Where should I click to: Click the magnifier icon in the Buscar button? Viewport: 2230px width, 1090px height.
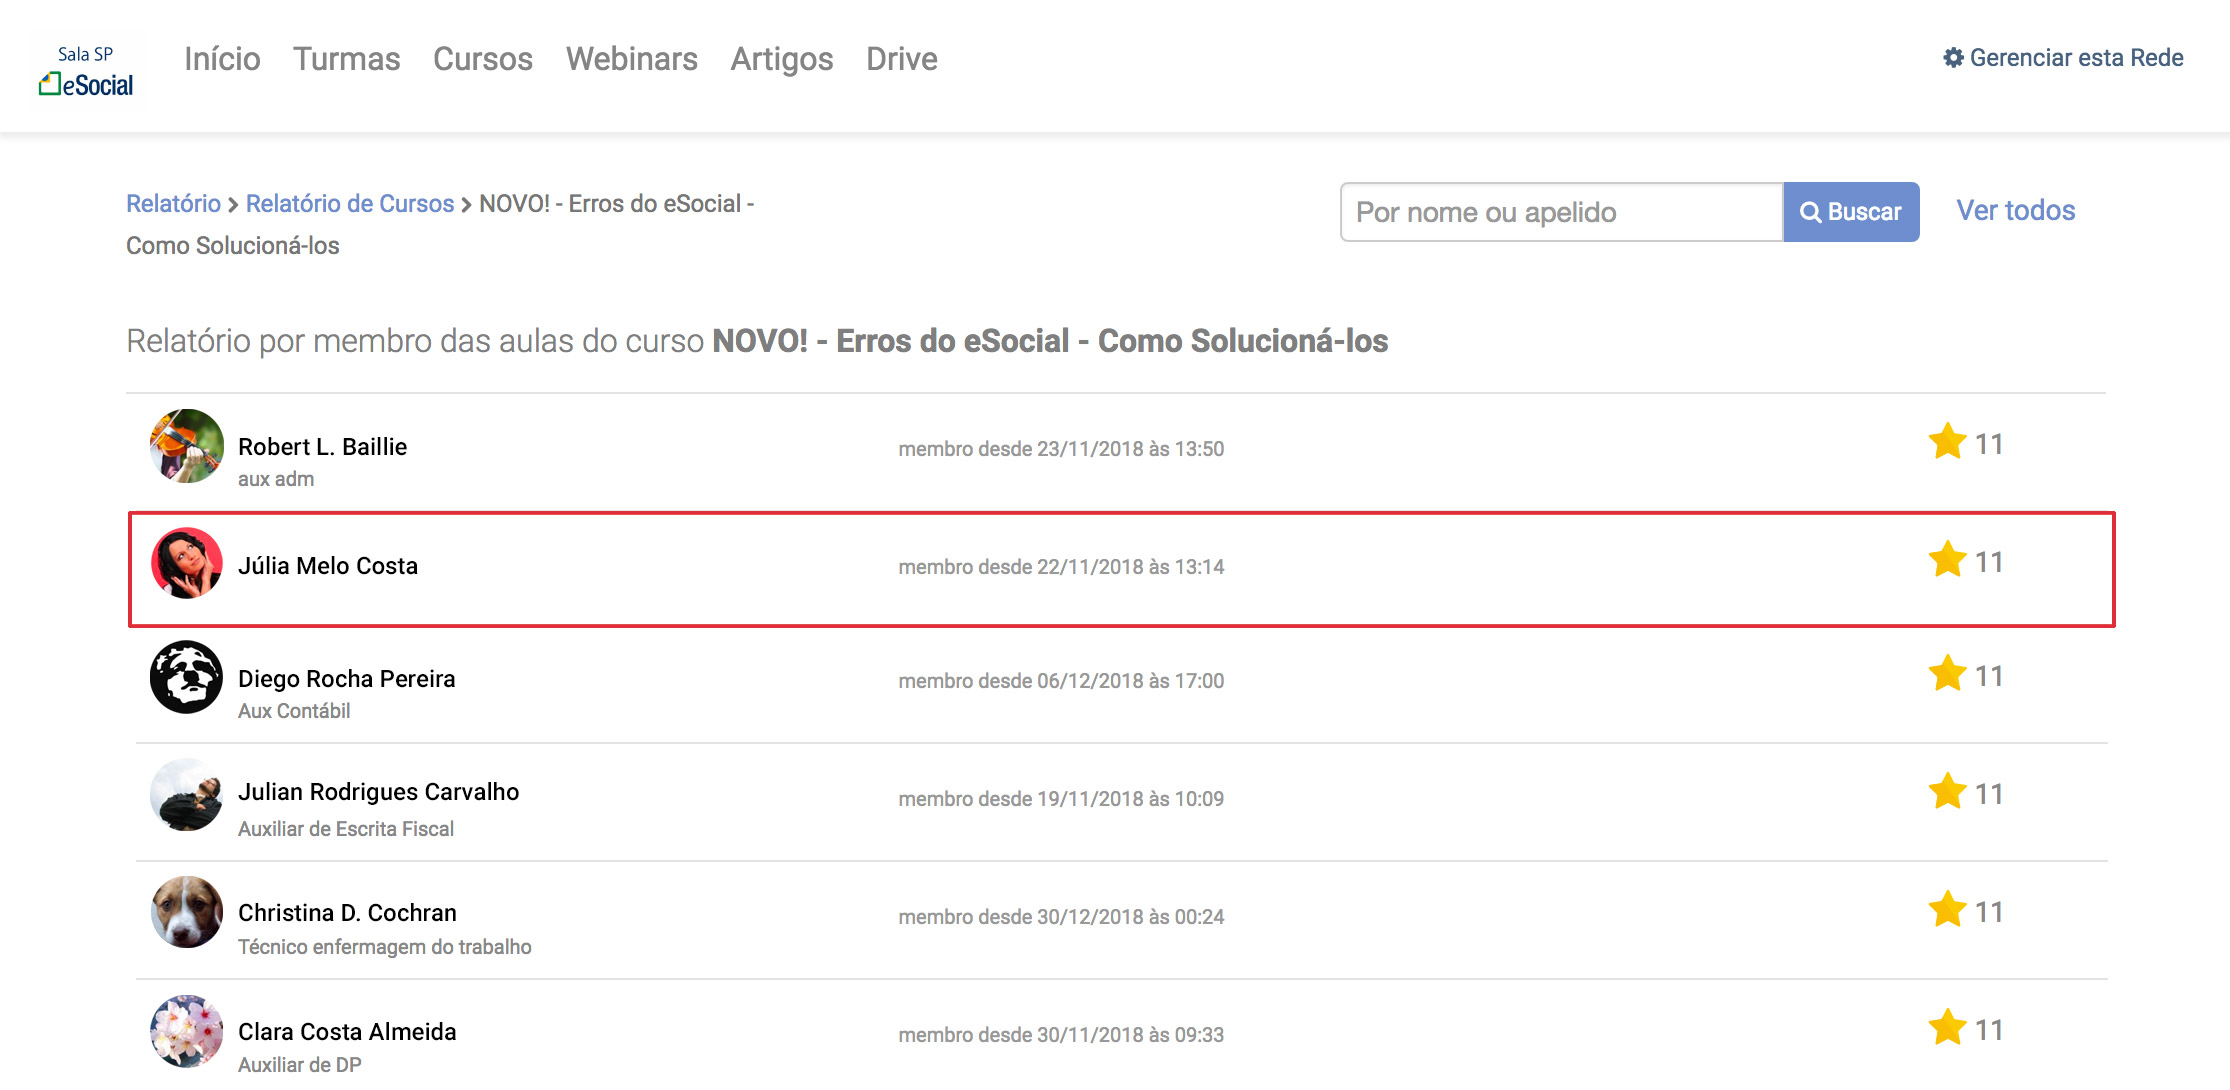[1810, 212]
